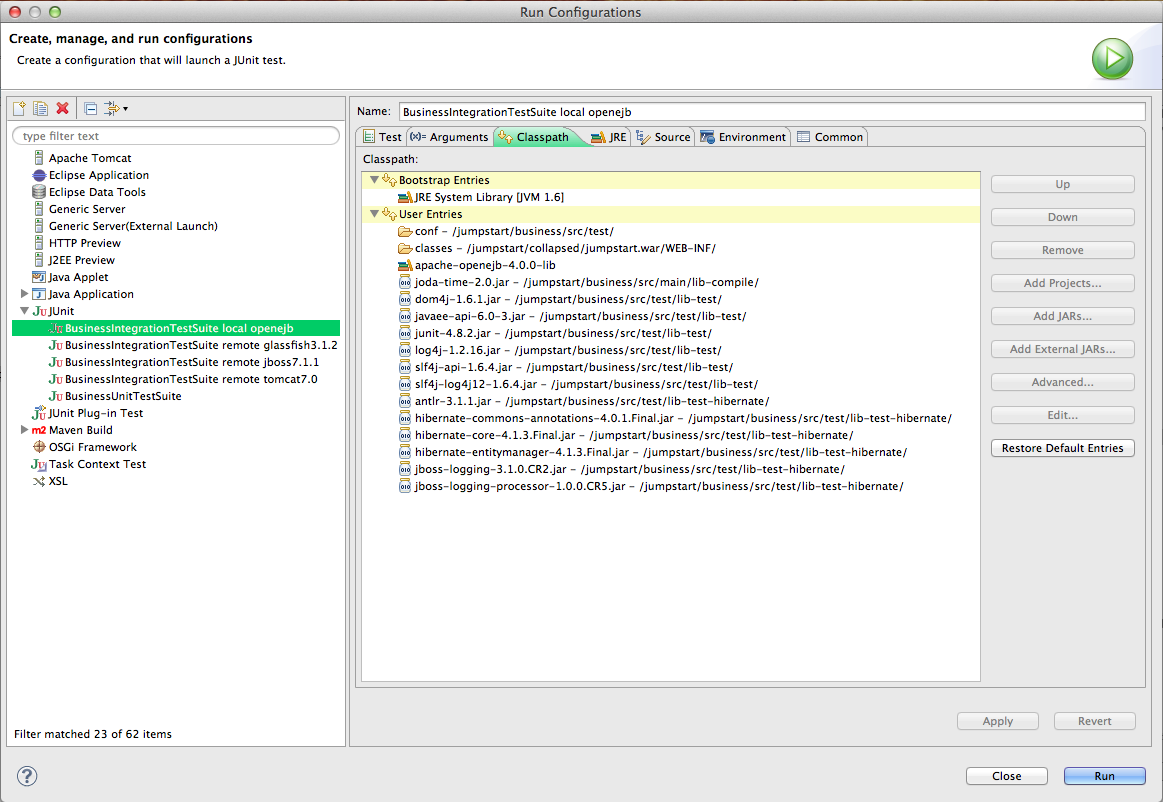Collapse the User Entries node
The height and width of the screenshot is (802, 1163).
click(375, 214)
